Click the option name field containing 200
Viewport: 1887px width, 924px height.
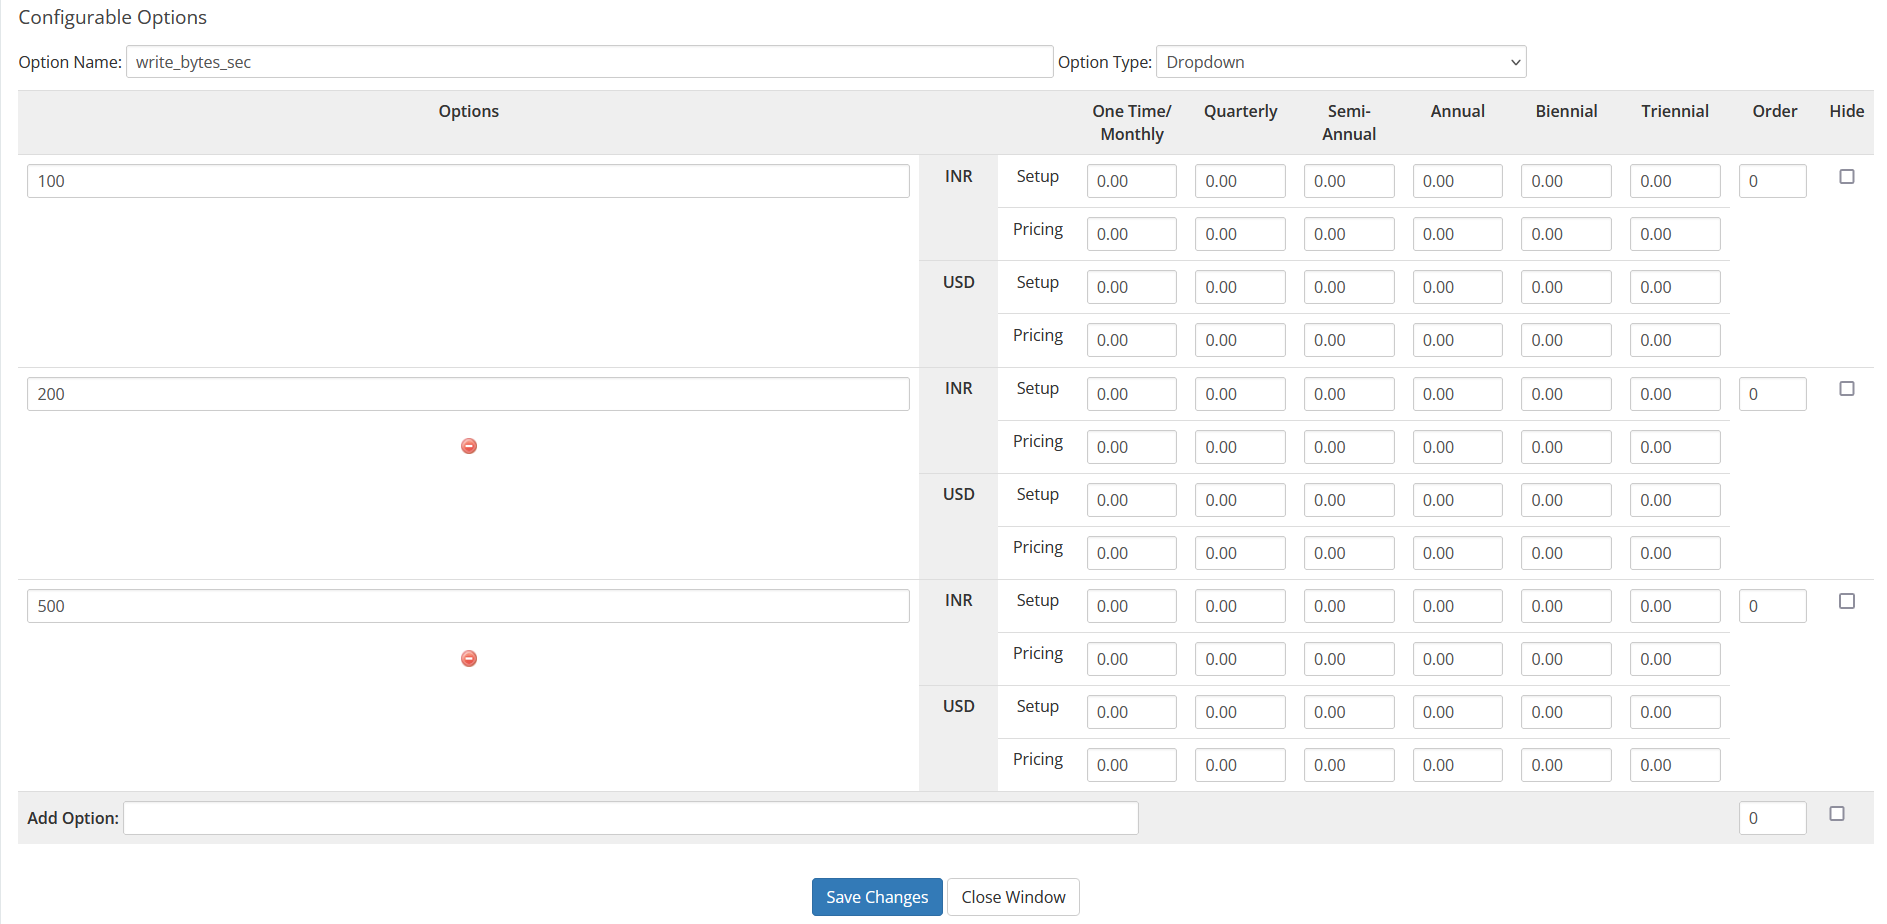[x=468, y=394]
